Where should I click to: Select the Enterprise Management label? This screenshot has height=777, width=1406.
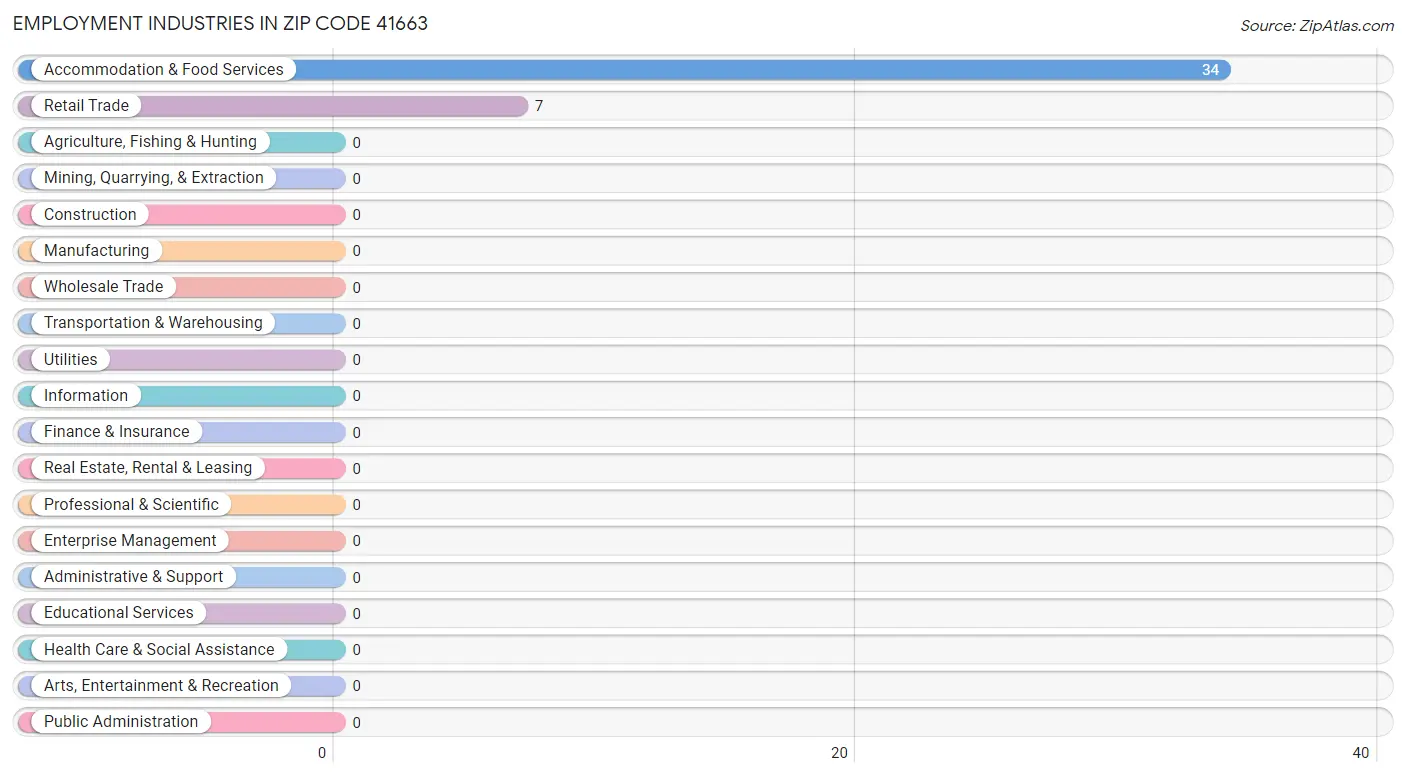click(x=130, y=541)
